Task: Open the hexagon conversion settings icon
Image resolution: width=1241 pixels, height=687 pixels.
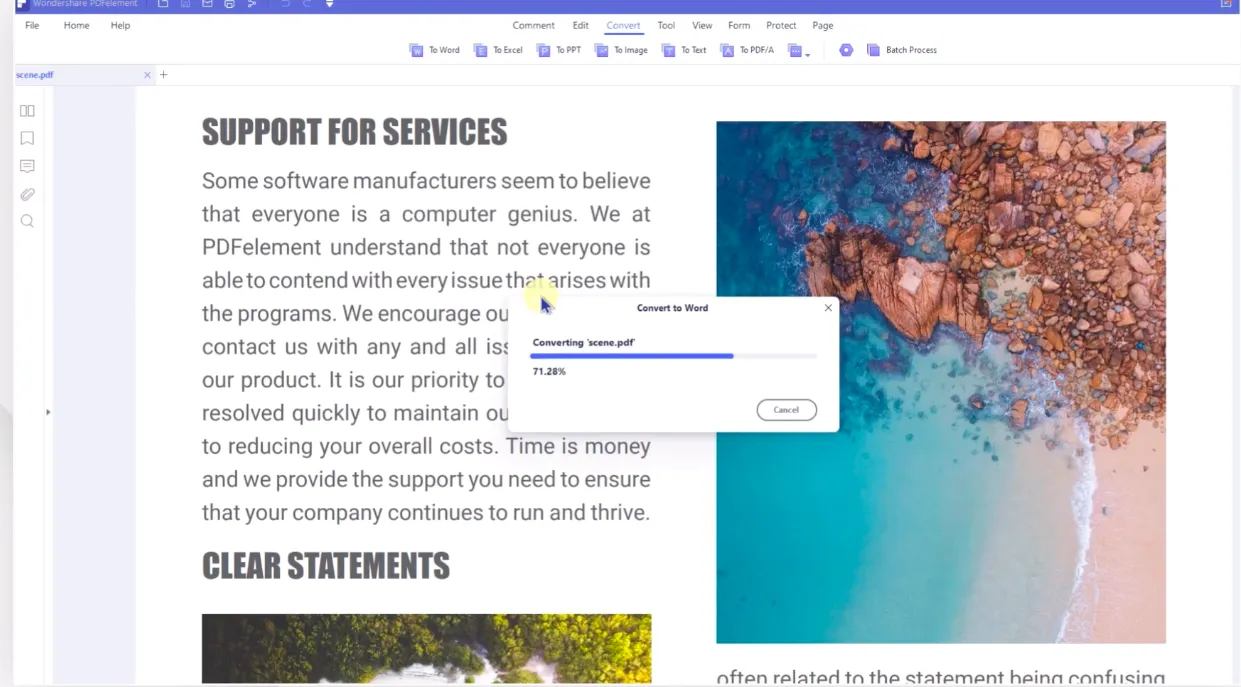Action: 846,50
